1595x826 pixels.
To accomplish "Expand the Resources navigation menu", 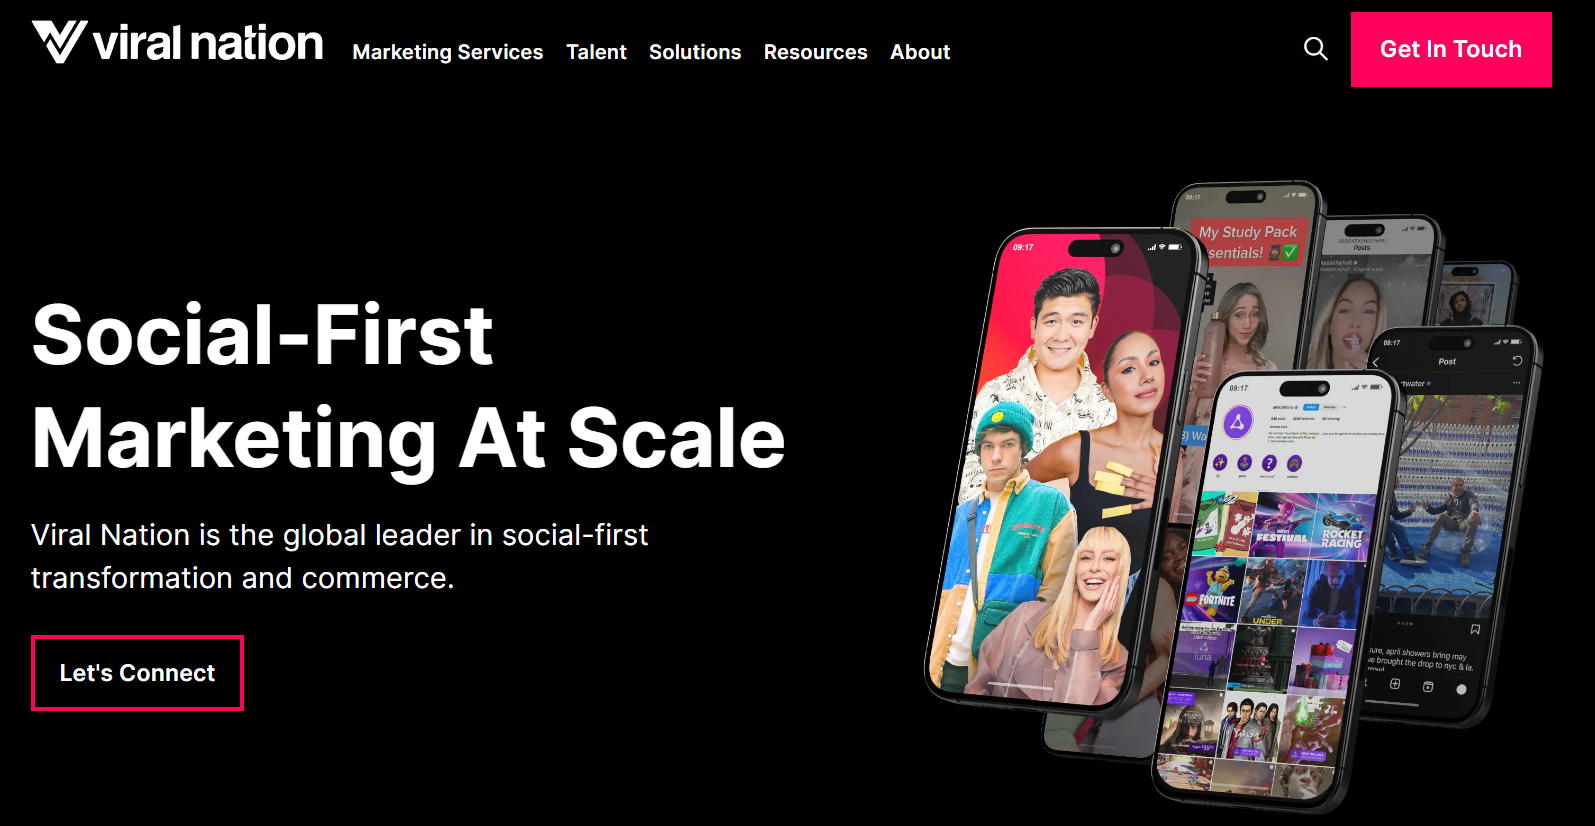I will click(x=816, y=52).
